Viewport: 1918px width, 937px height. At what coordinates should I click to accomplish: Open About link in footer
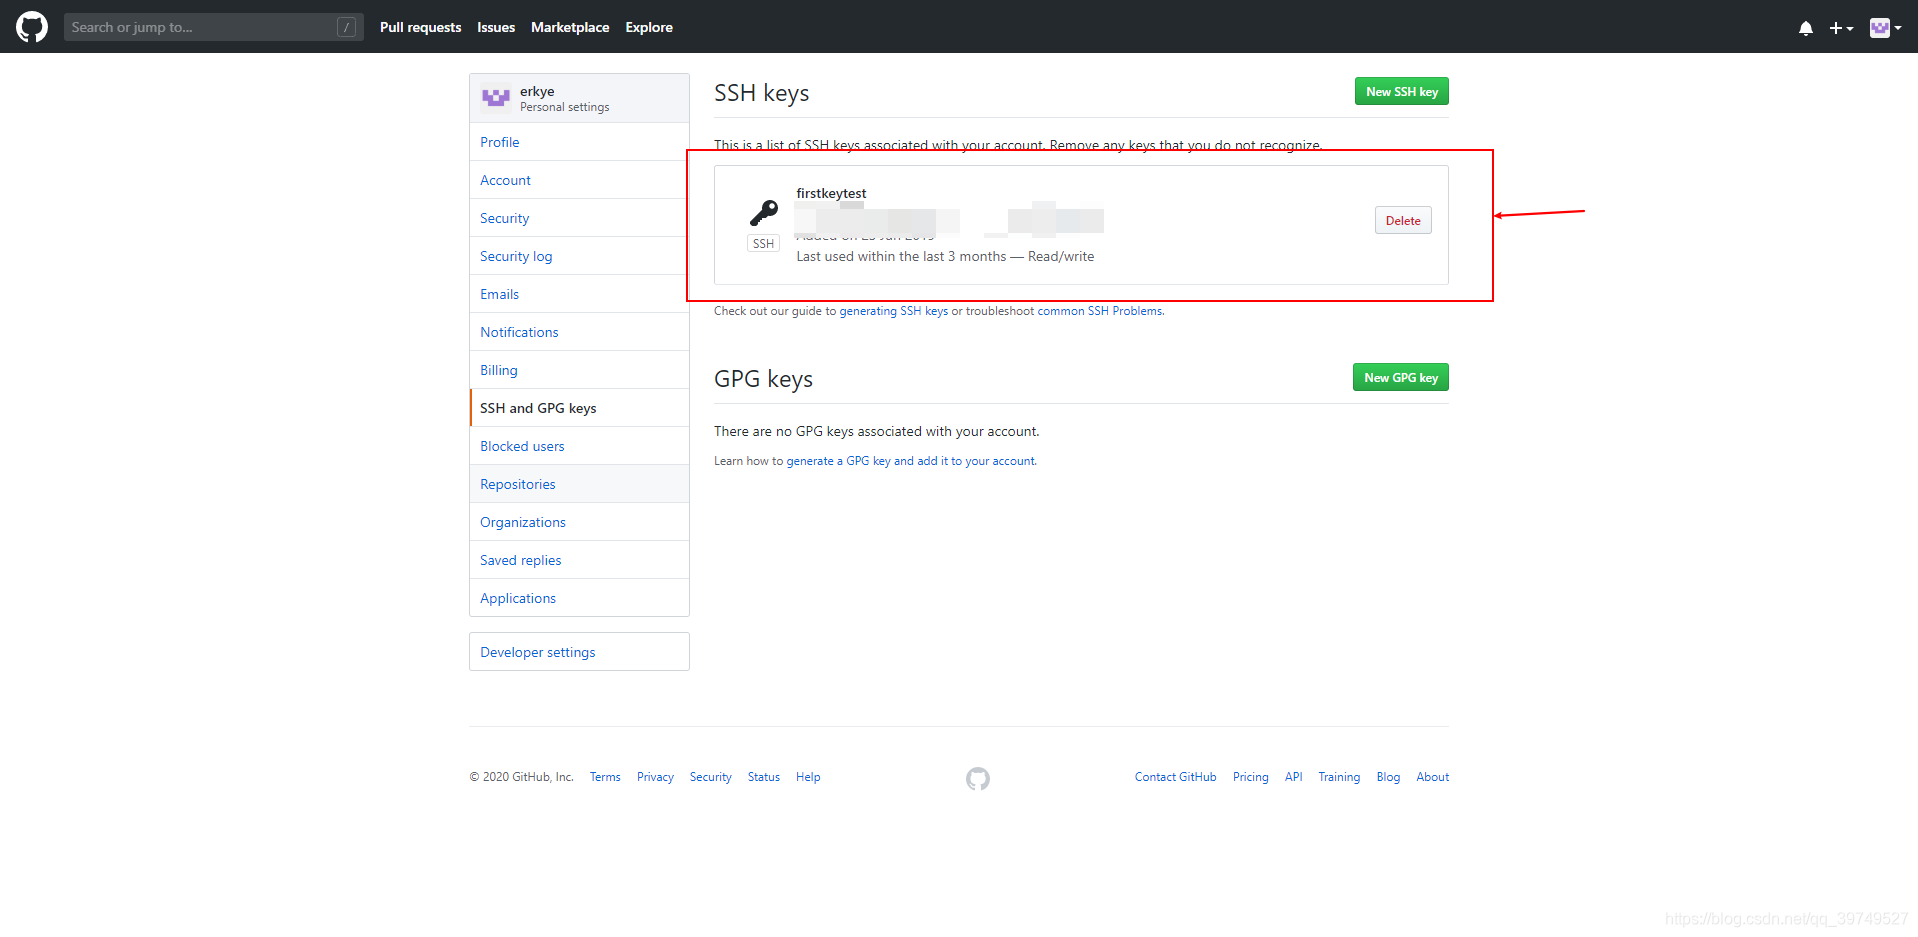point(1433,777)
